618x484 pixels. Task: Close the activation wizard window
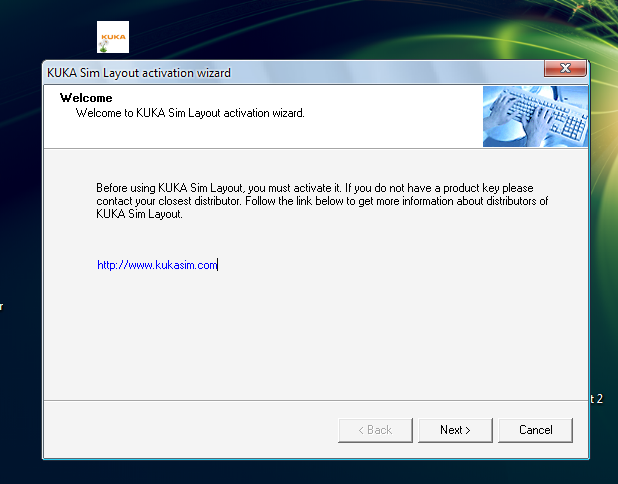(x=565, y=68)
